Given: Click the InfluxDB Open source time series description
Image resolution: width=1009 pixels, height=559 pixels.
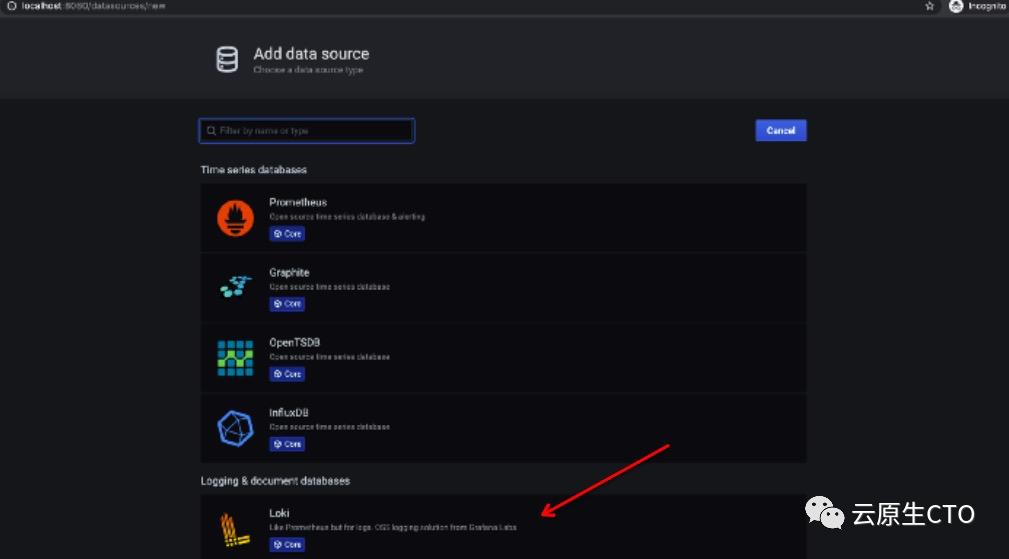Looking at the screenshot, I should coord(329,427).
